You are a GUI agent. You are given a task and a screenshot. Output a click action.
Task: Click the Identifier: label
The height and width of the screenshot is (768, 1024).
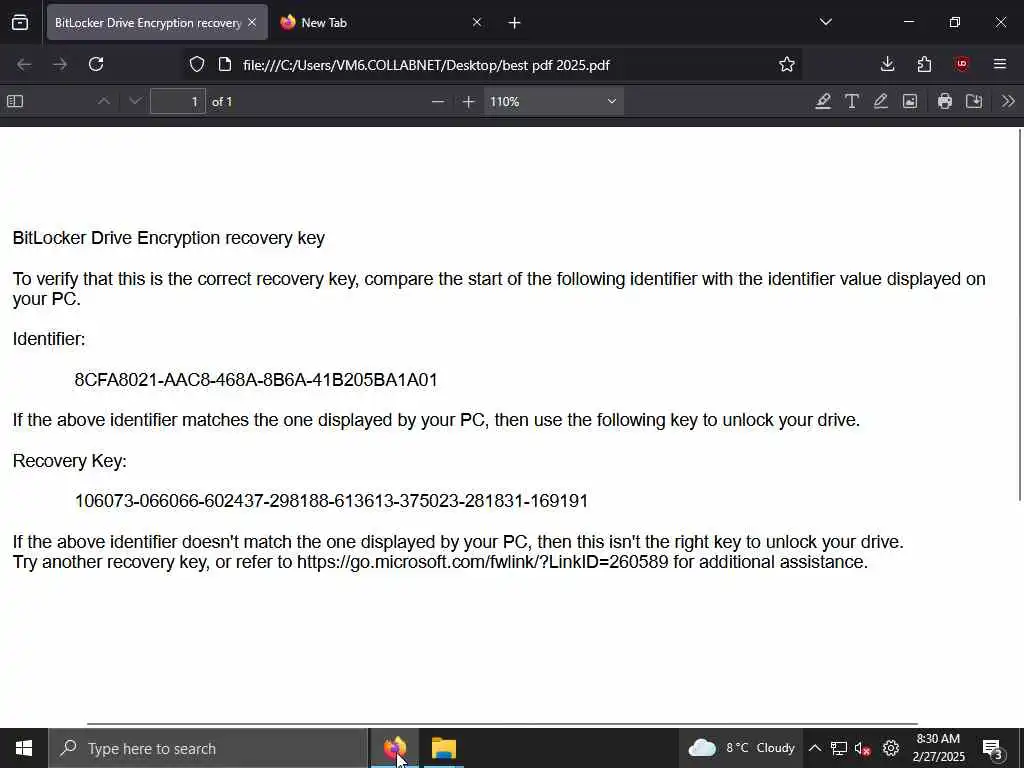[x=49, y=339]
